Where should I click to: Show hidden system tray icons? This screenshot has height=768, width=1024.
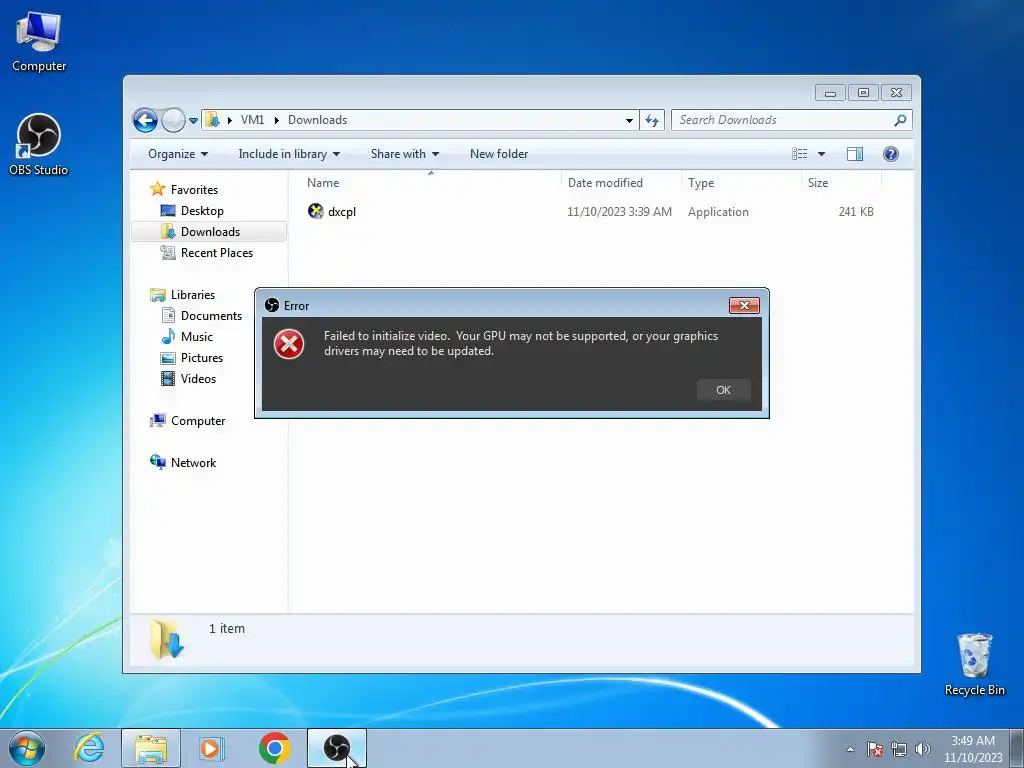(x=850, y=749)
